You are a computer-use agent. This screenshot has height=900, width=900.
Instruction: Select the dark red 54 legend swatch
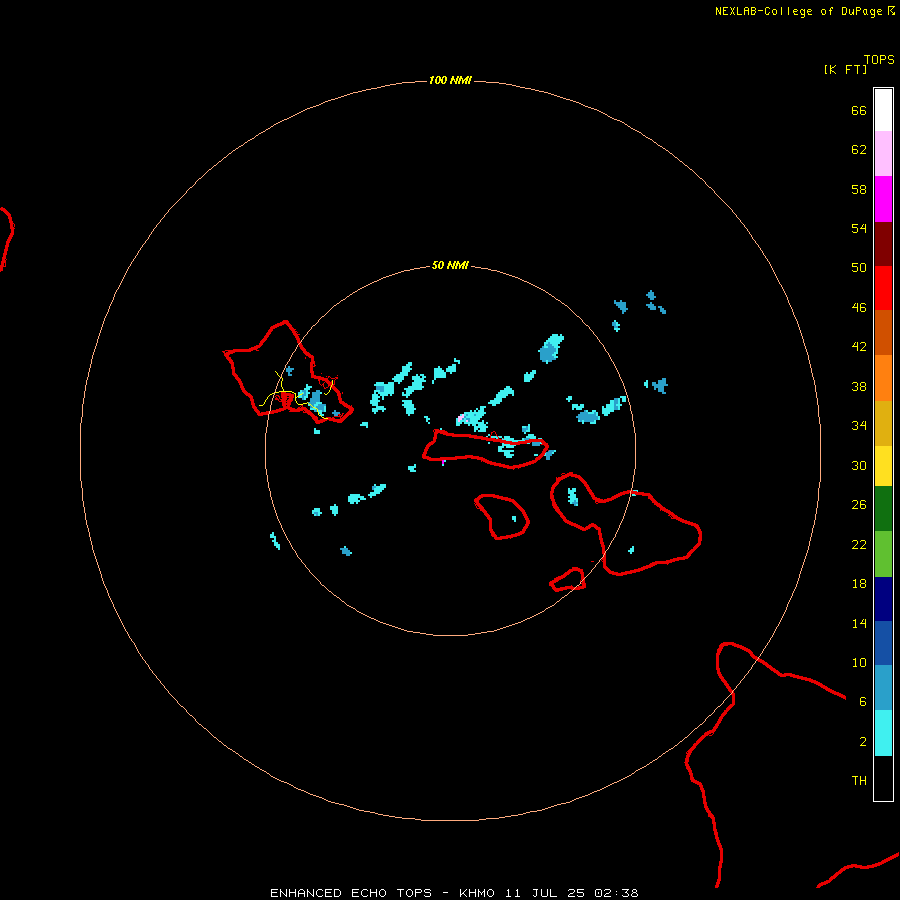[883, 244]
